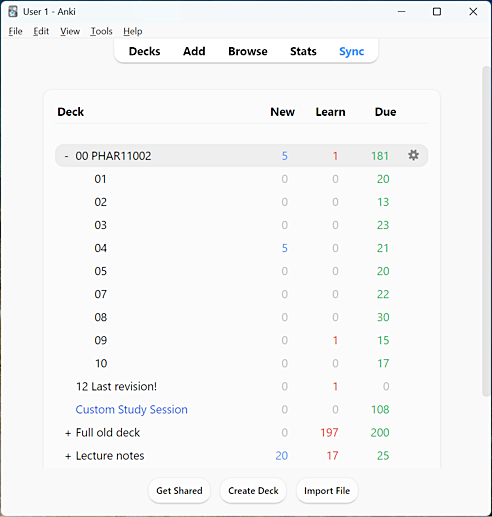Sync the collection via Sync
Screen dimensions: 492x517
352,51
